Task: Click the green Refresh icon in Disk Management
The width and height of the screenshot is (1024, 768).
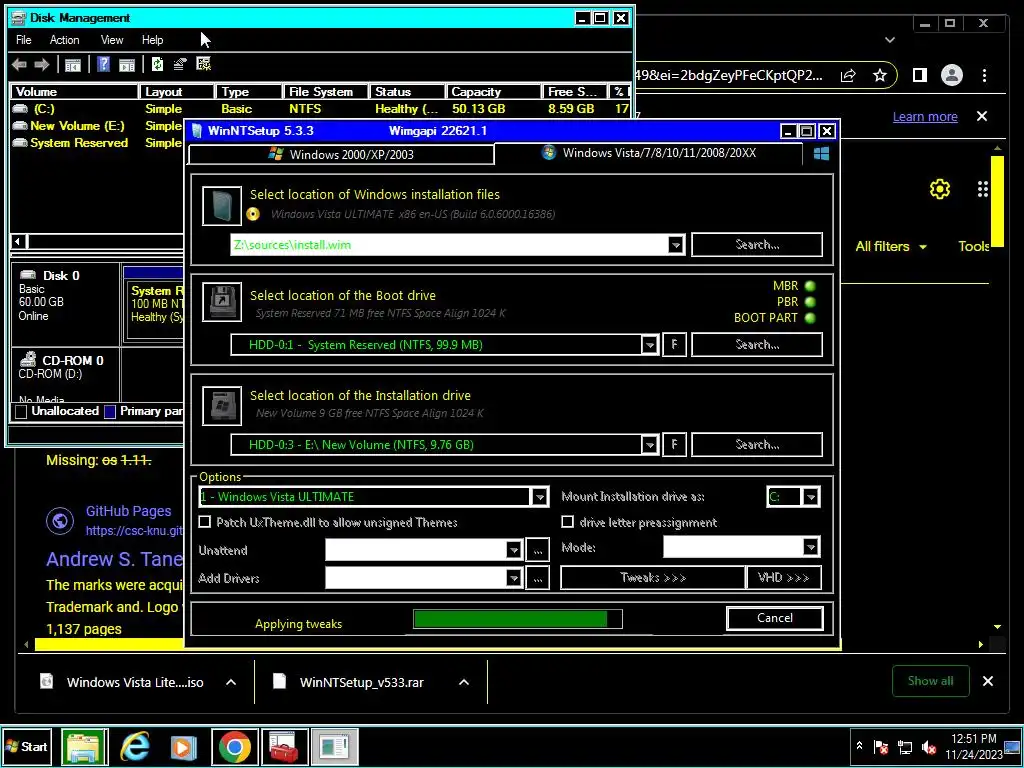Action: [x=157, y=64]
